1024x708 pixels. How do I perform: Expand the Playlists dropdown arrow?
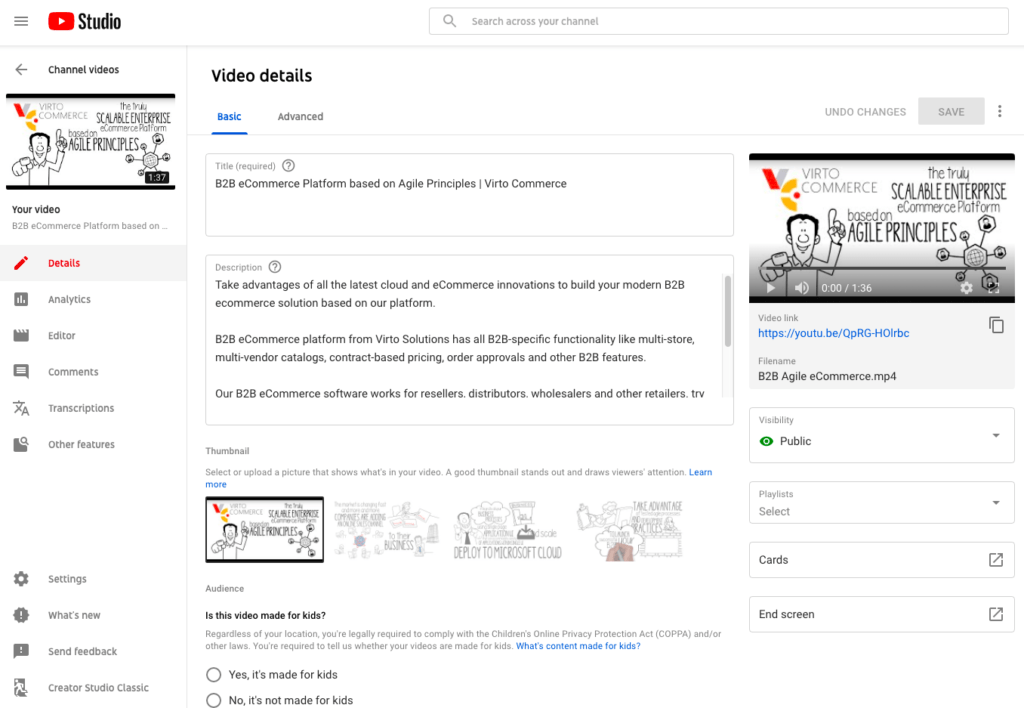(996, 502)
